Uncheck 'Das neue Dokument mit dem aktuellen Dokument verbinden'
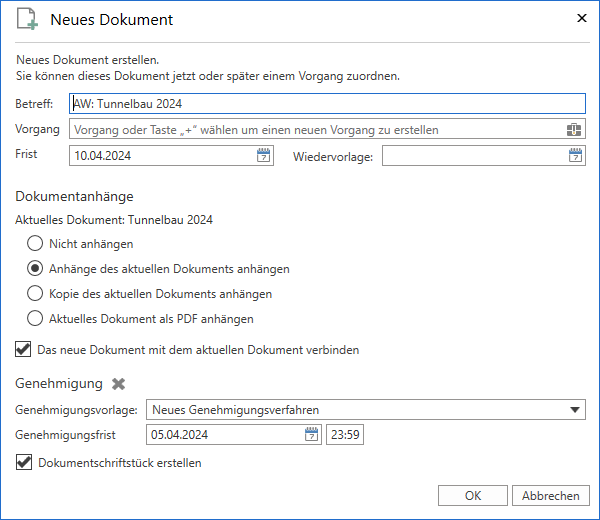Viewport: 600px width, 520px height. tap(23, 350)
